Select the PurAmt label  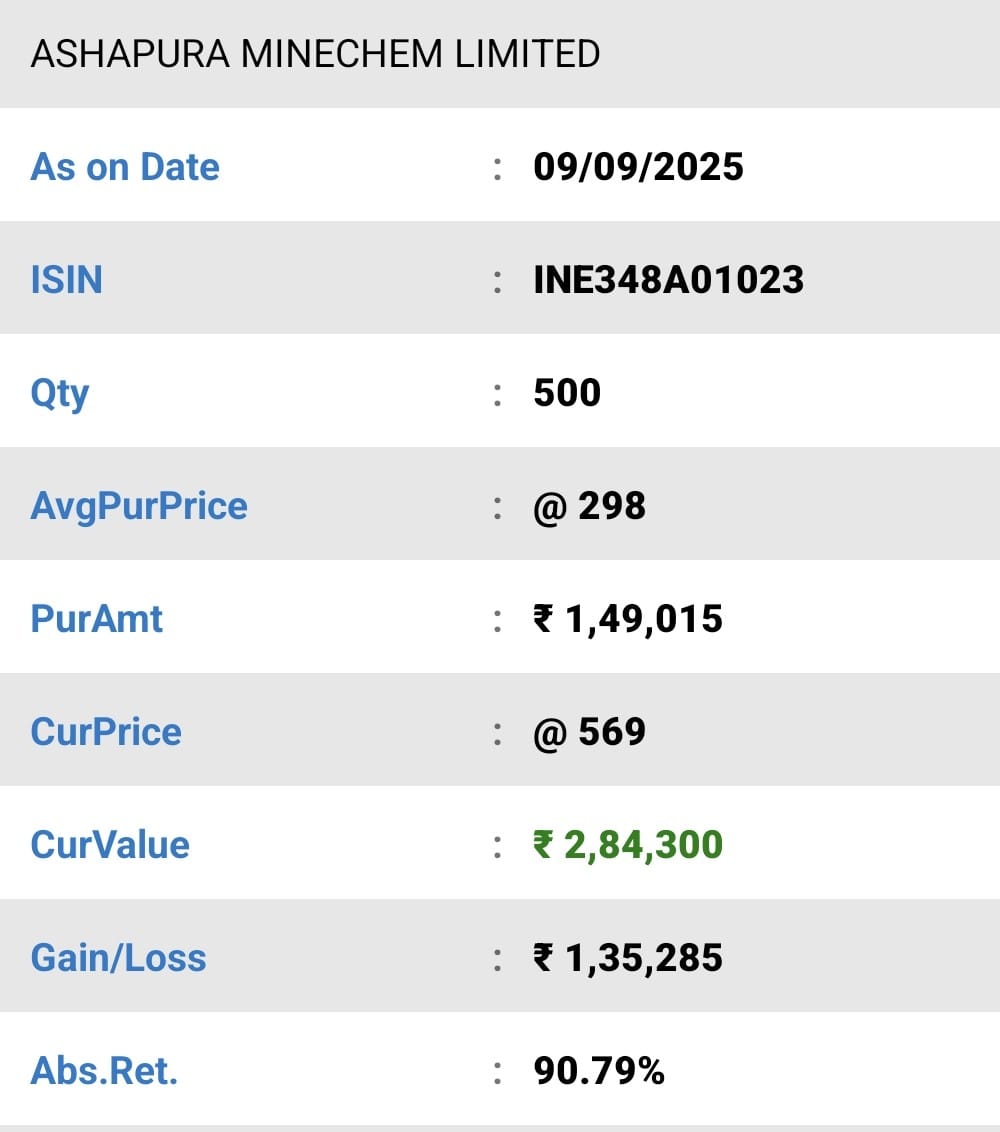(97, 618)
